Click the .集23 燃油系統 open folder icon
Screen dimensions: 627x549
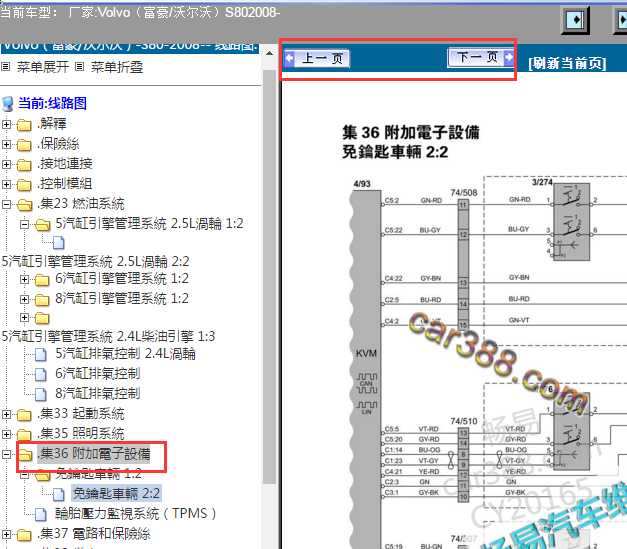[x=24, y=205]
